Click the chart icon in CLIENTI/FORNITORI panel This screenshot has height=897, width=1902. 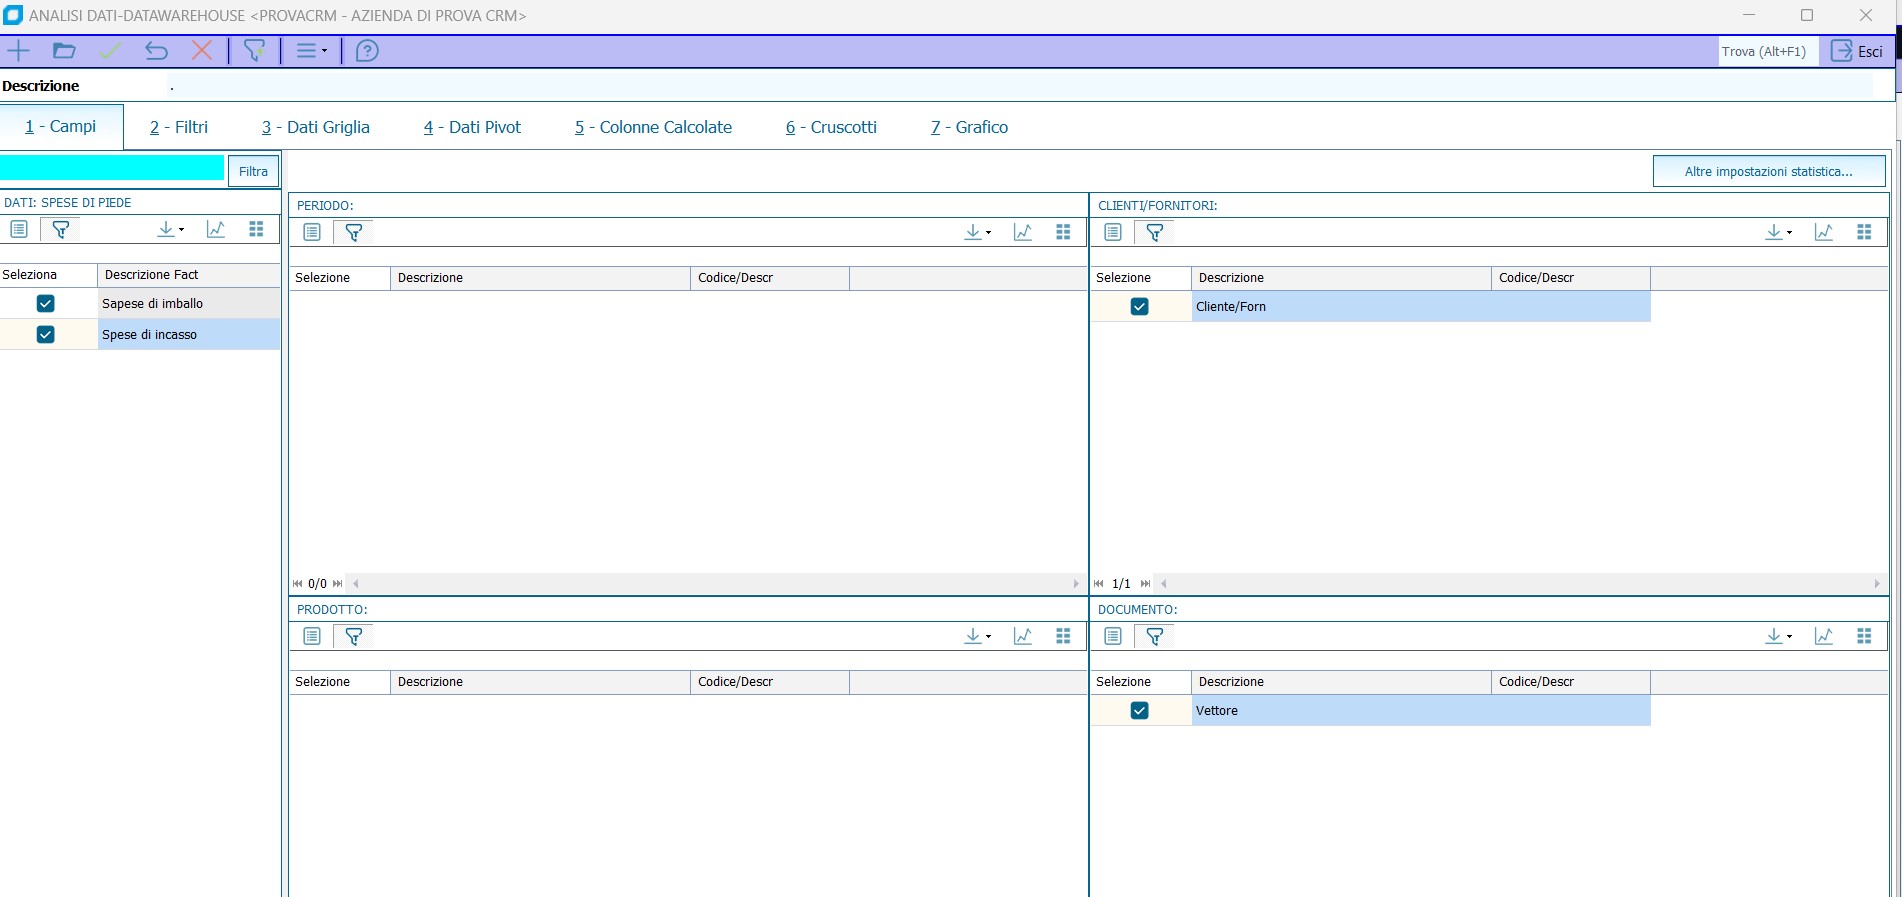[1823, 233]
